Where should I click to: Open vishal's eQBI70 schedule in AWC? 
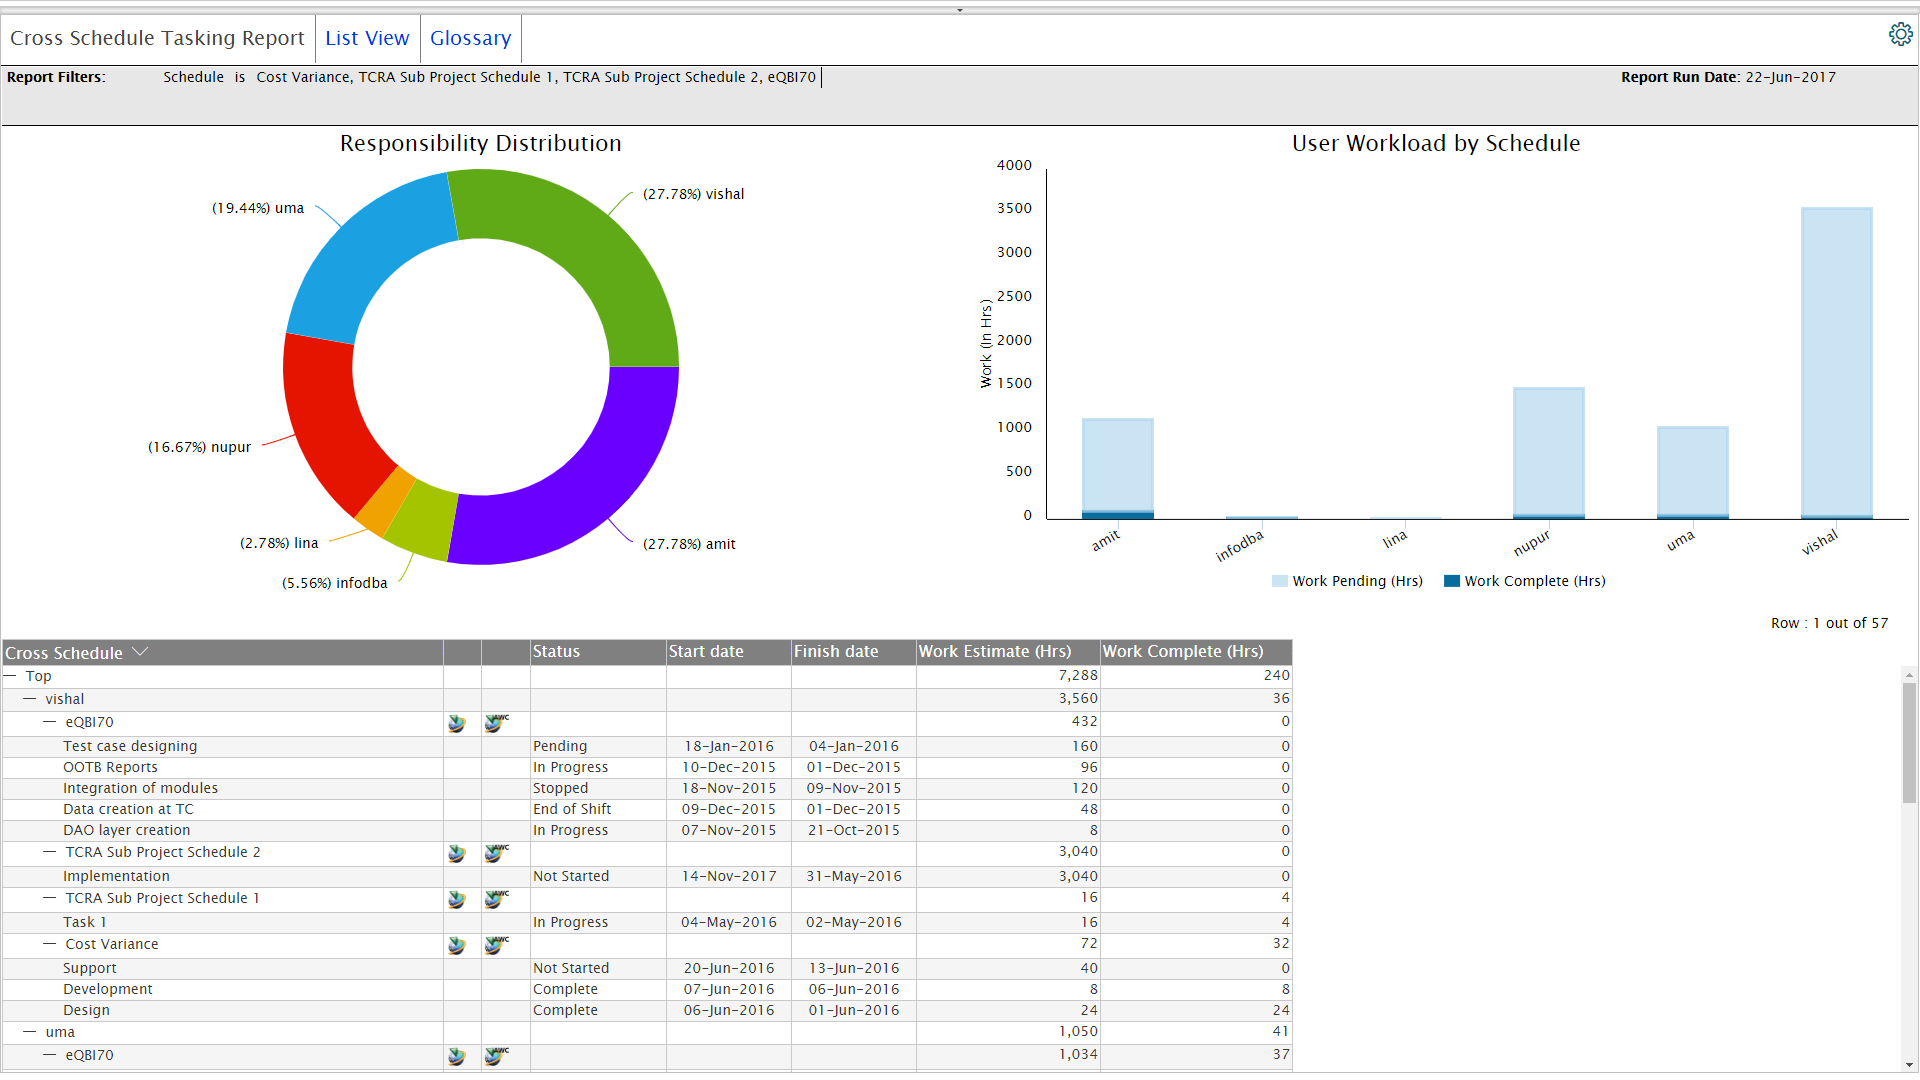click(x=496, y=723)
